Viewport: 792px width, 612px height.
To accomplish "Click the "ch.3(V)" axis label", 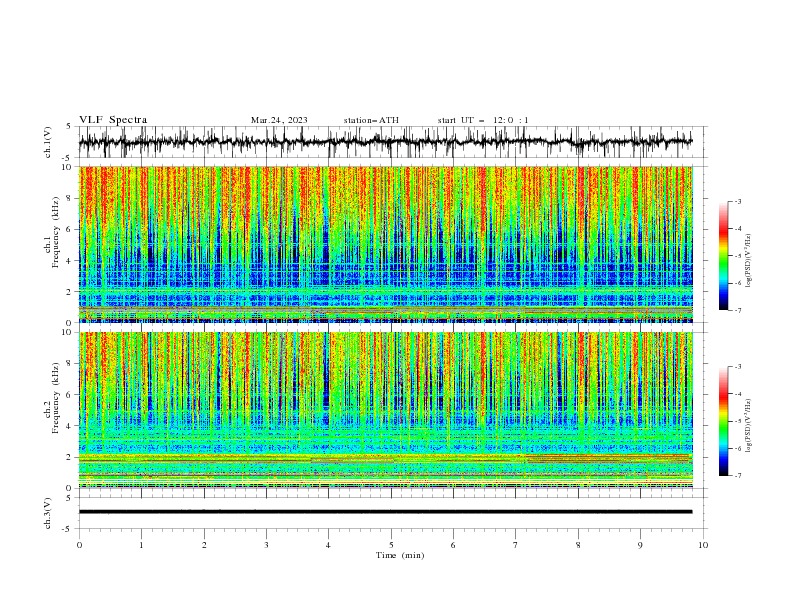I will click(48, 513).
